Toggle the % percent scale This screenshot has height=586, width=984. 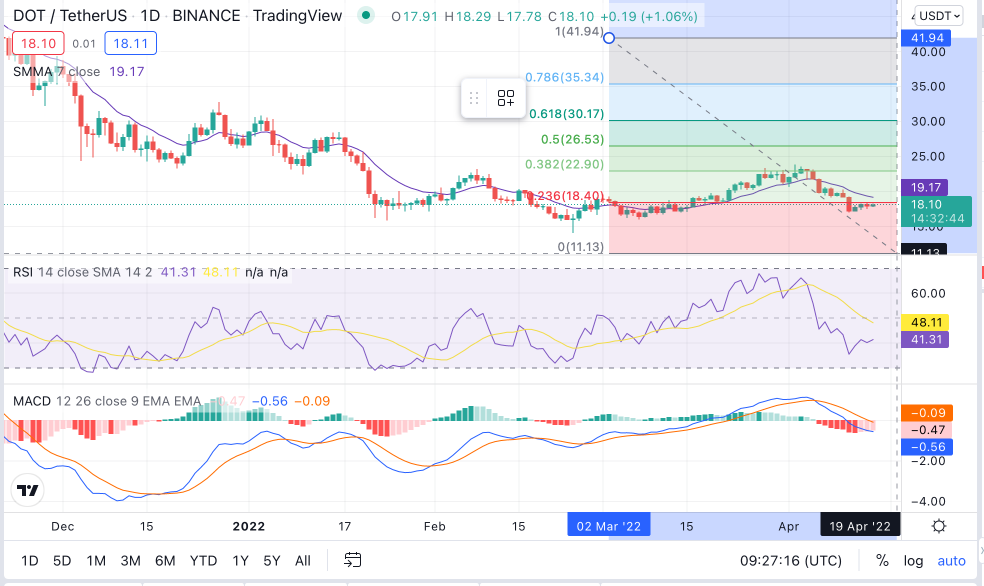(882, 560)
